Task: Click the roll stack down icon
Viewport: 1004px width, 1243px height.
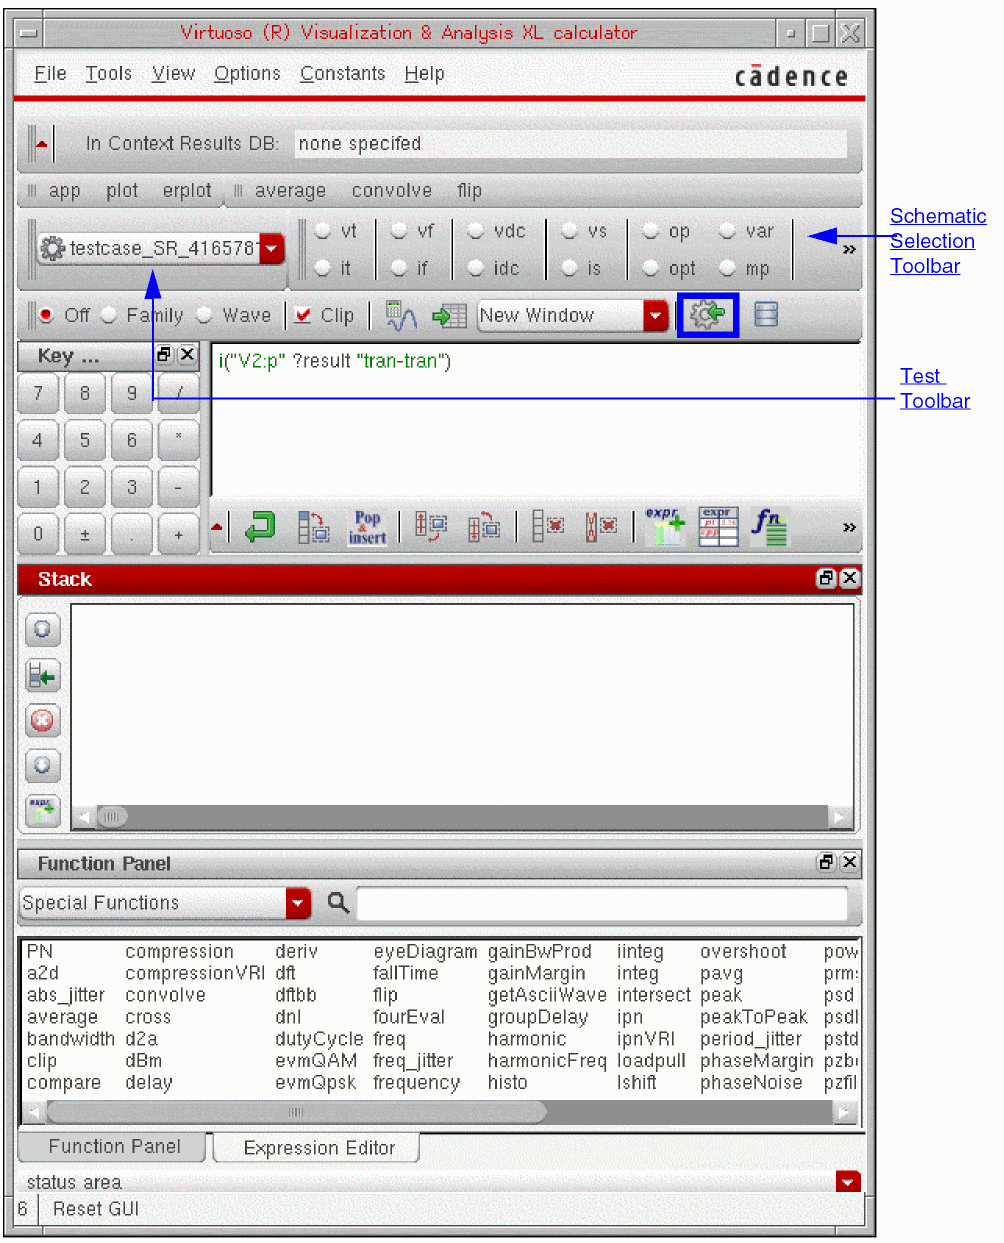Action: point(484,526)
